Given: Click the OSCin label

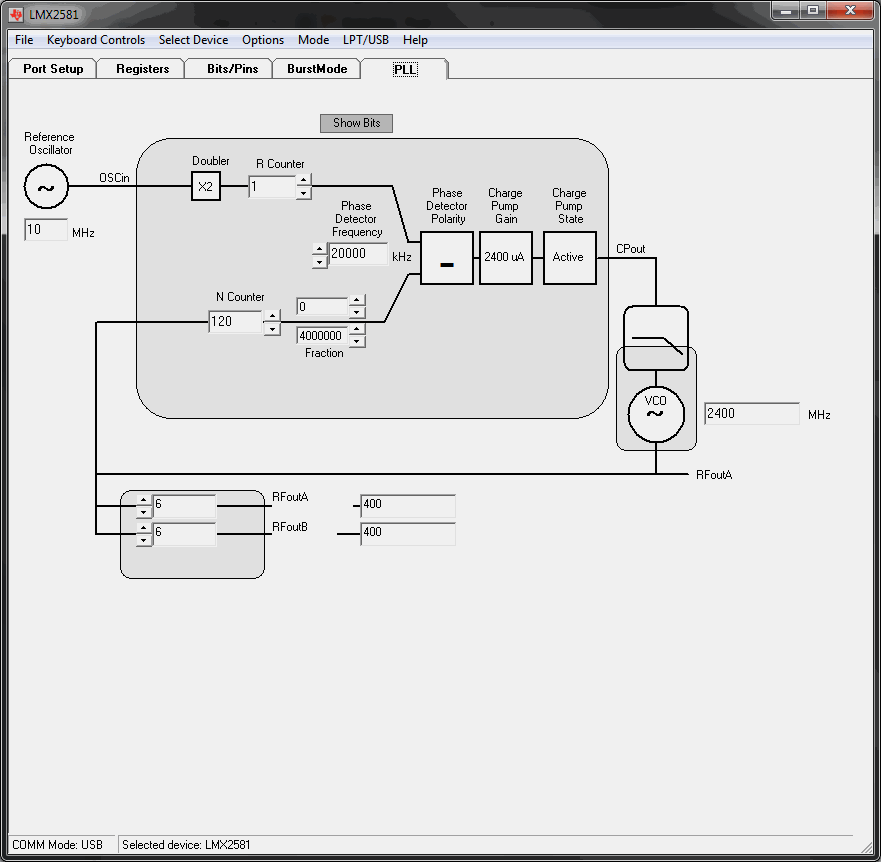Looking at the screenshot, I should click(x=114, y=178).
